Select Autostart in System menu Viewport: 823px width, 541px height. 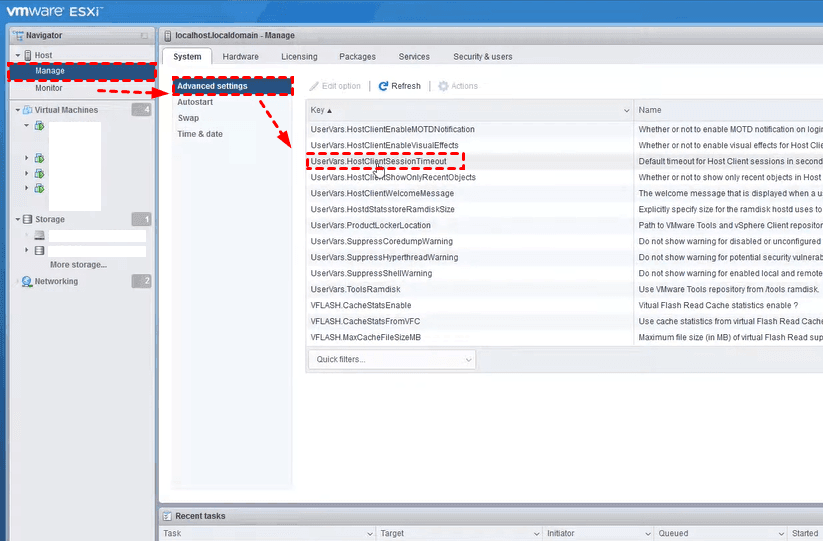point(232,102)
